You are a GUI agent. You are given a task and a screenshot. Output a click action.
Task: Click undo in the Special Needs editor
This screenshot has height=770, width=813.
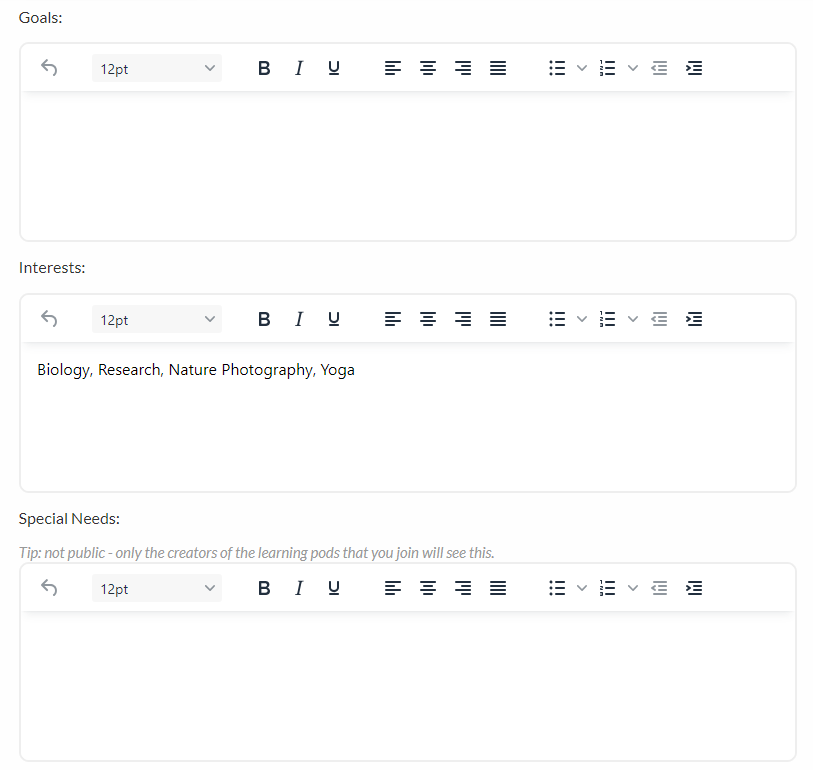point(49,588)
